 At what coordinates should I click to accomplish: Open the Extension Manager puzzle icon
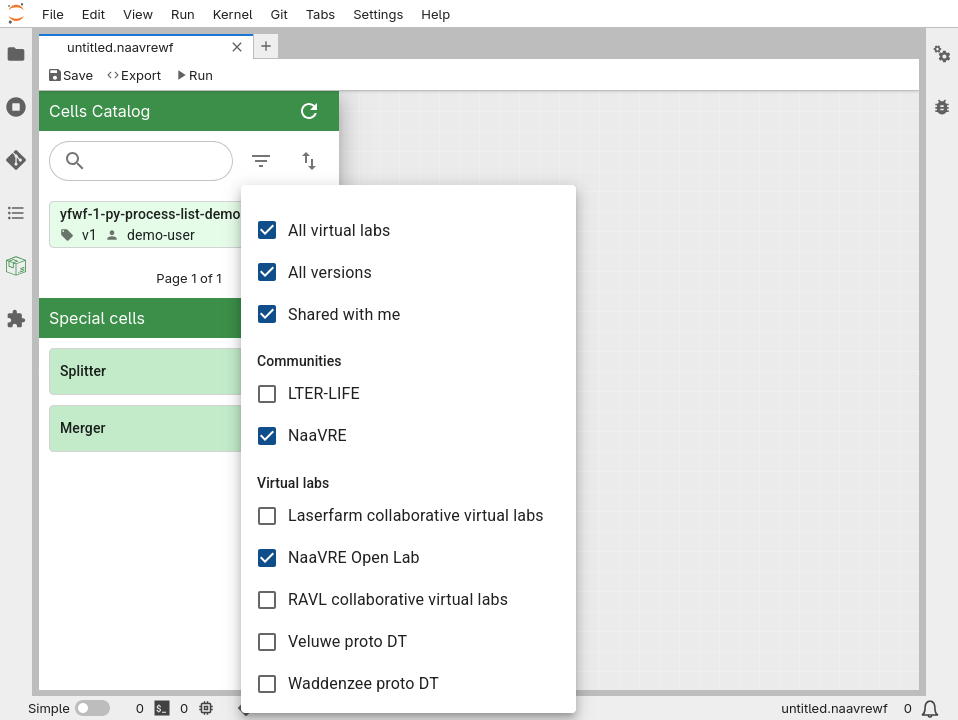click(16, 319)
